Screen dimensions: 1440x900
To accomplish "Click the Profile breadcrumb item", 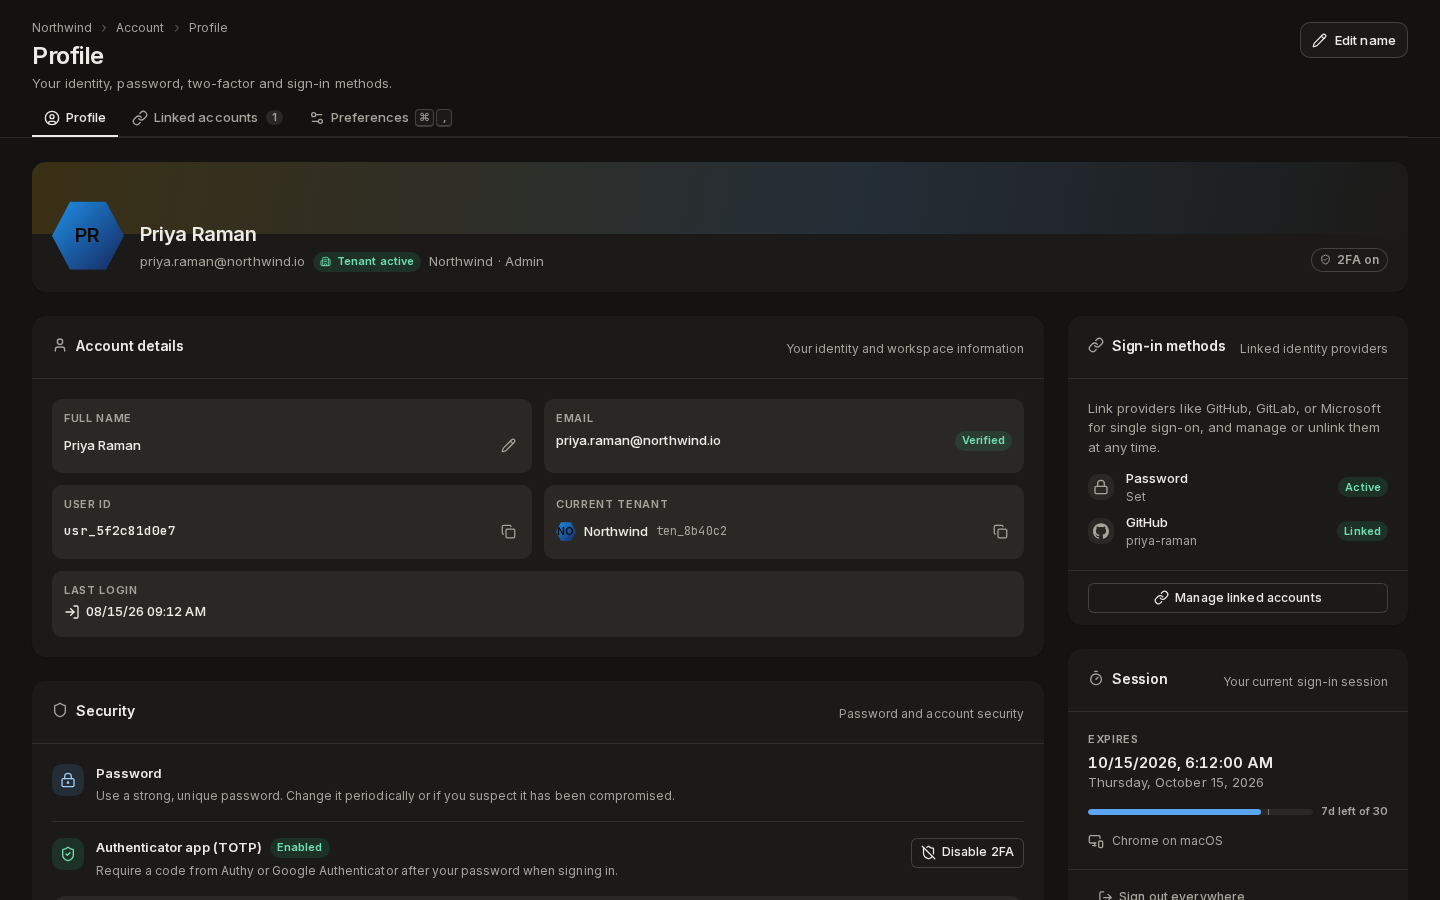I will click(x=208, y=28).
